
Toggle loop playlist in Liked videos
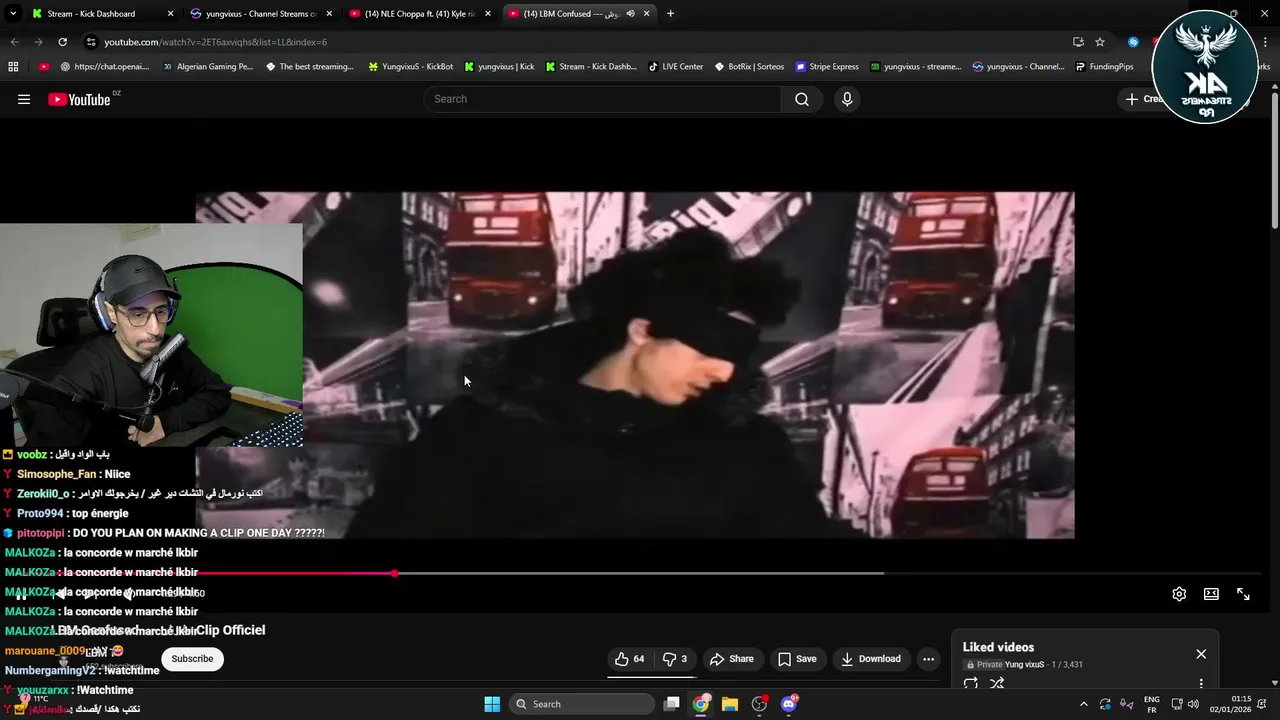click(x=970, y=684)
